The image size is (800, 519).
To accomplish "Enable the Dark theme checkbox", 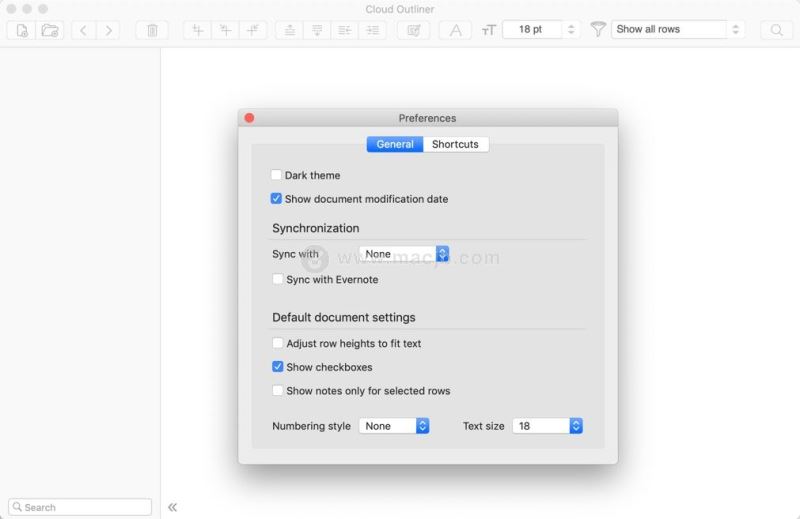I will coord(276,175).
